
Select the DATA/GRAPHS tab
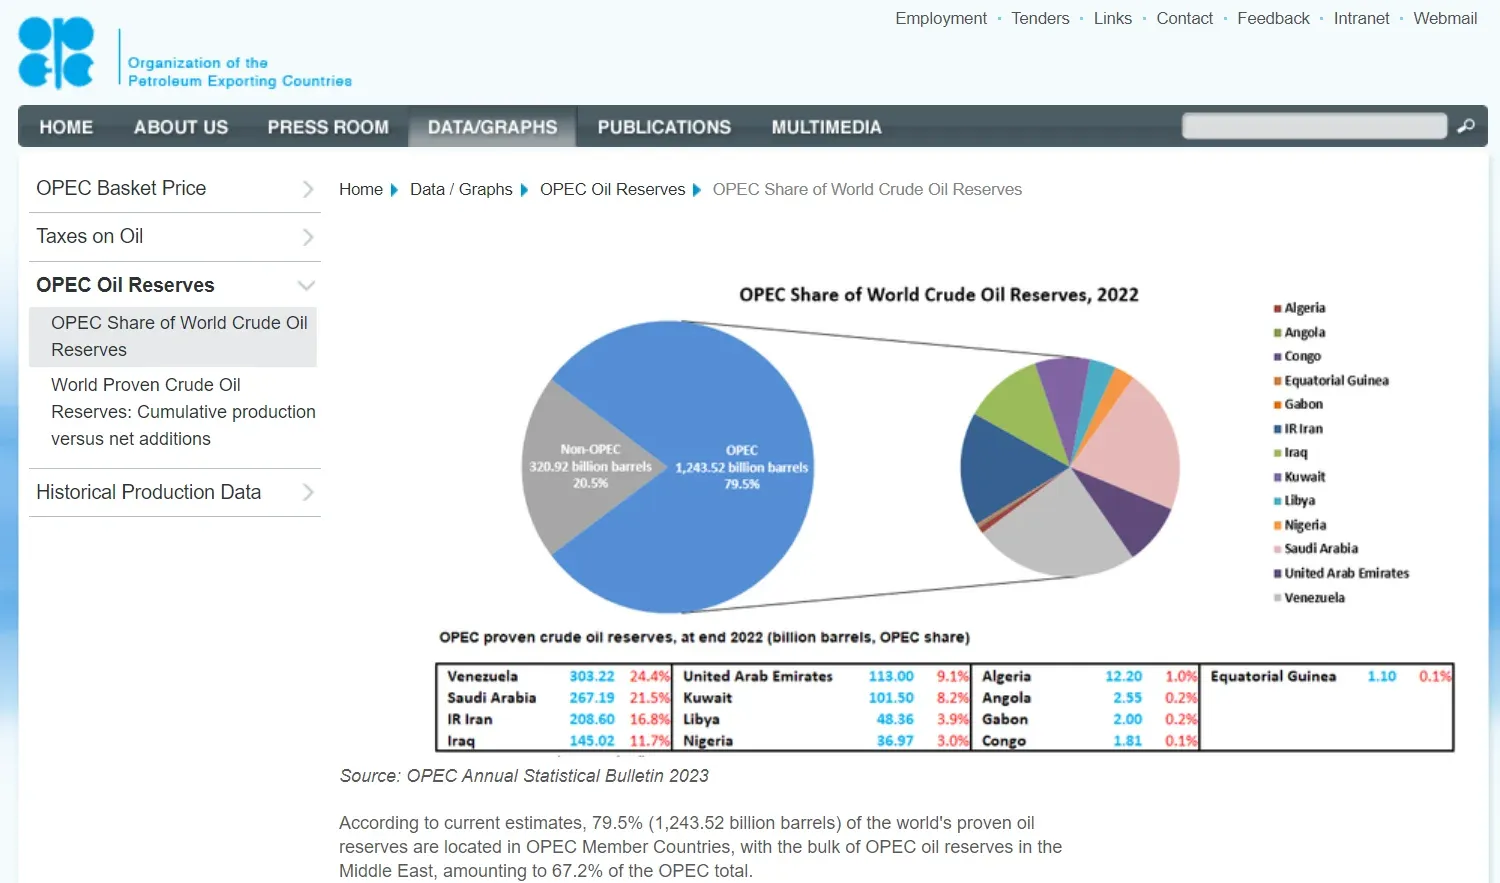coord(492,127)
